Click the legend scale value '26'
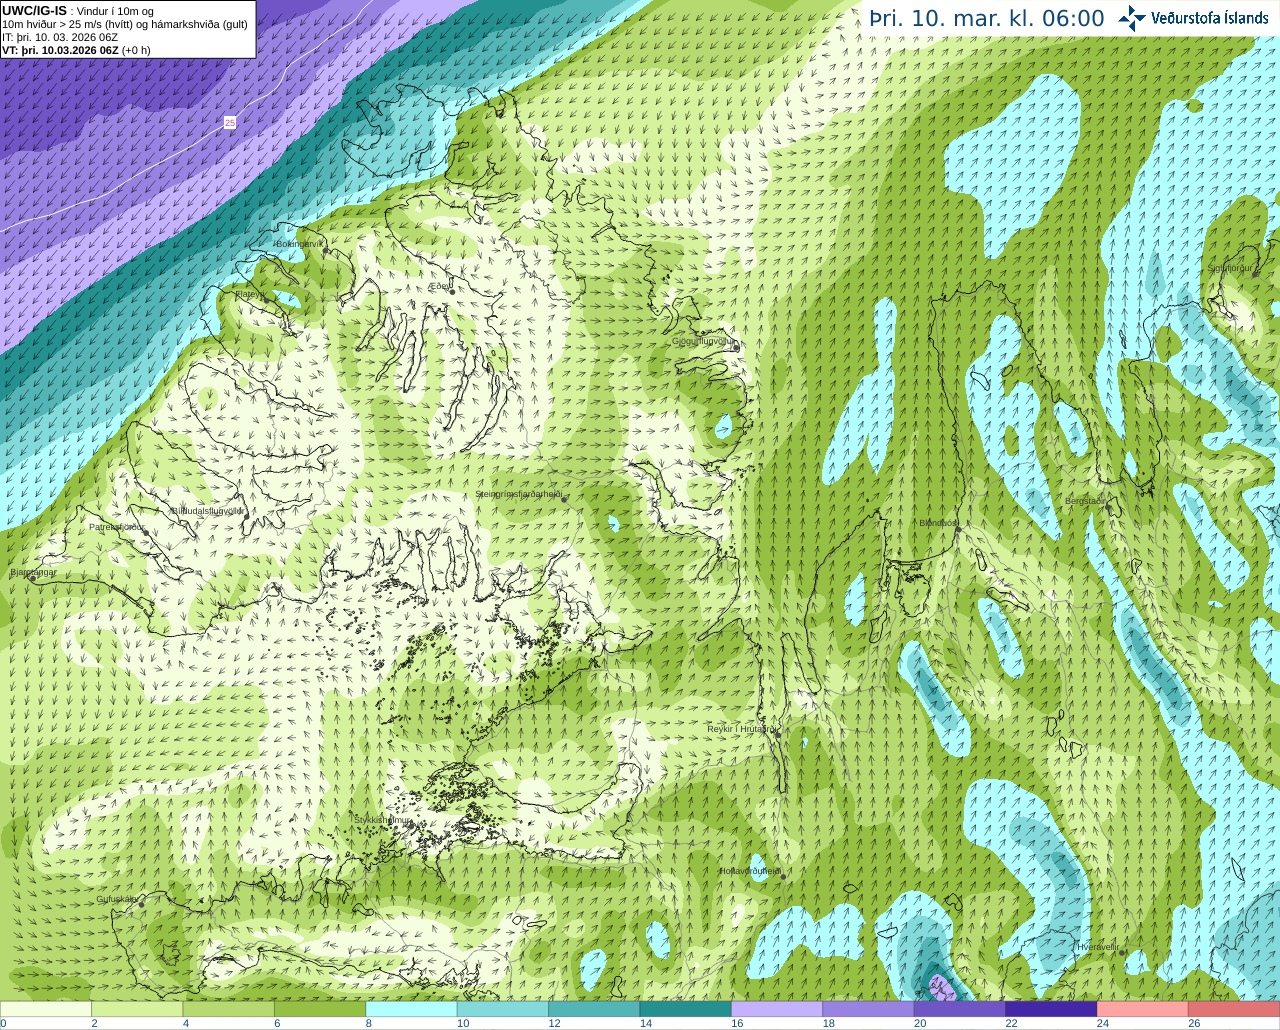 point(1194,1023)
